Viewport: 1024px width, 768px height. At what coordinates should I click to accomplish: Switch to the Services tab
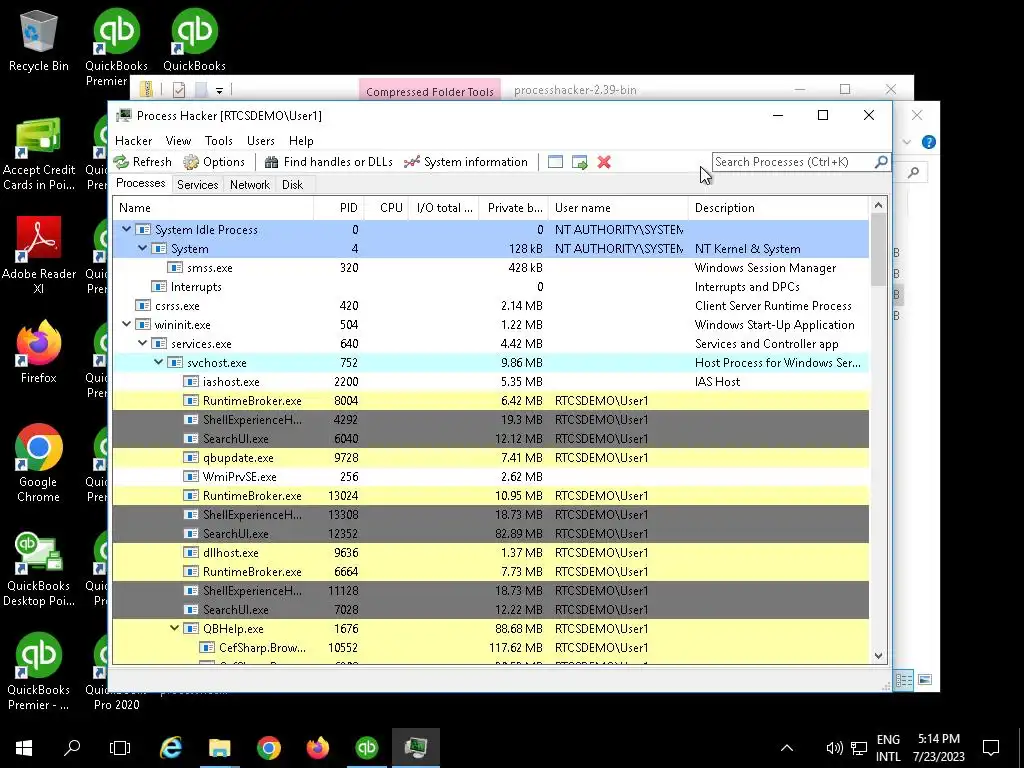point(197,185)
